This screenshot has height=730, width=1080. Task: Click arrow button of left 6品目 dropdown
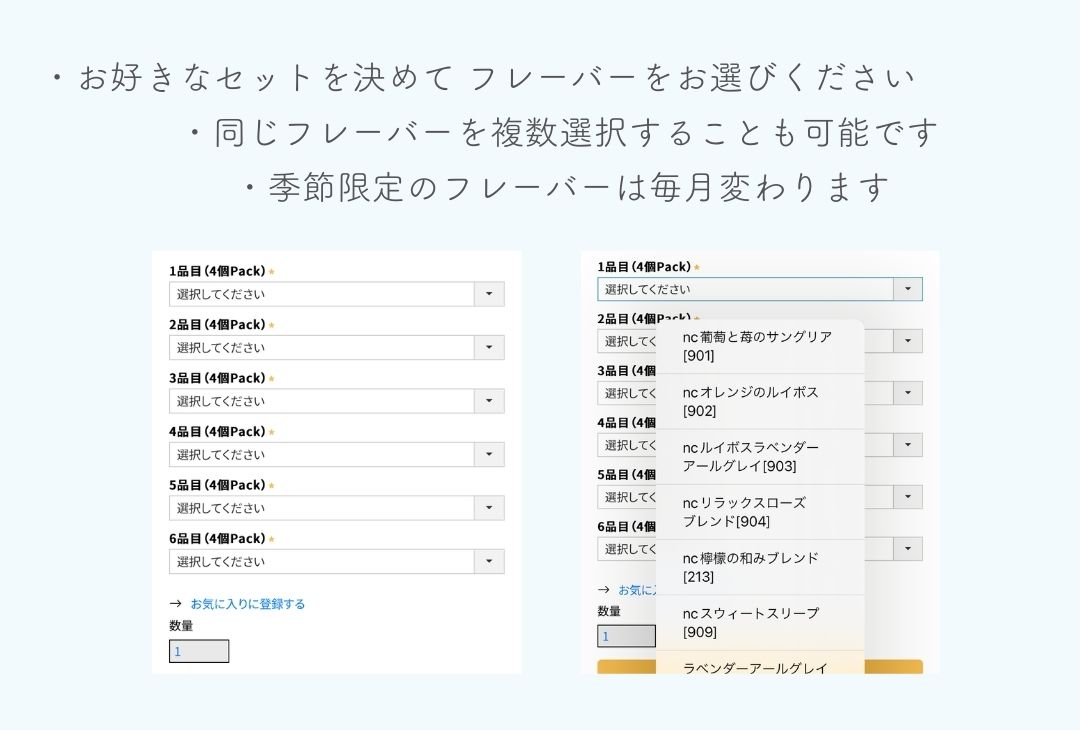[489, 562]
